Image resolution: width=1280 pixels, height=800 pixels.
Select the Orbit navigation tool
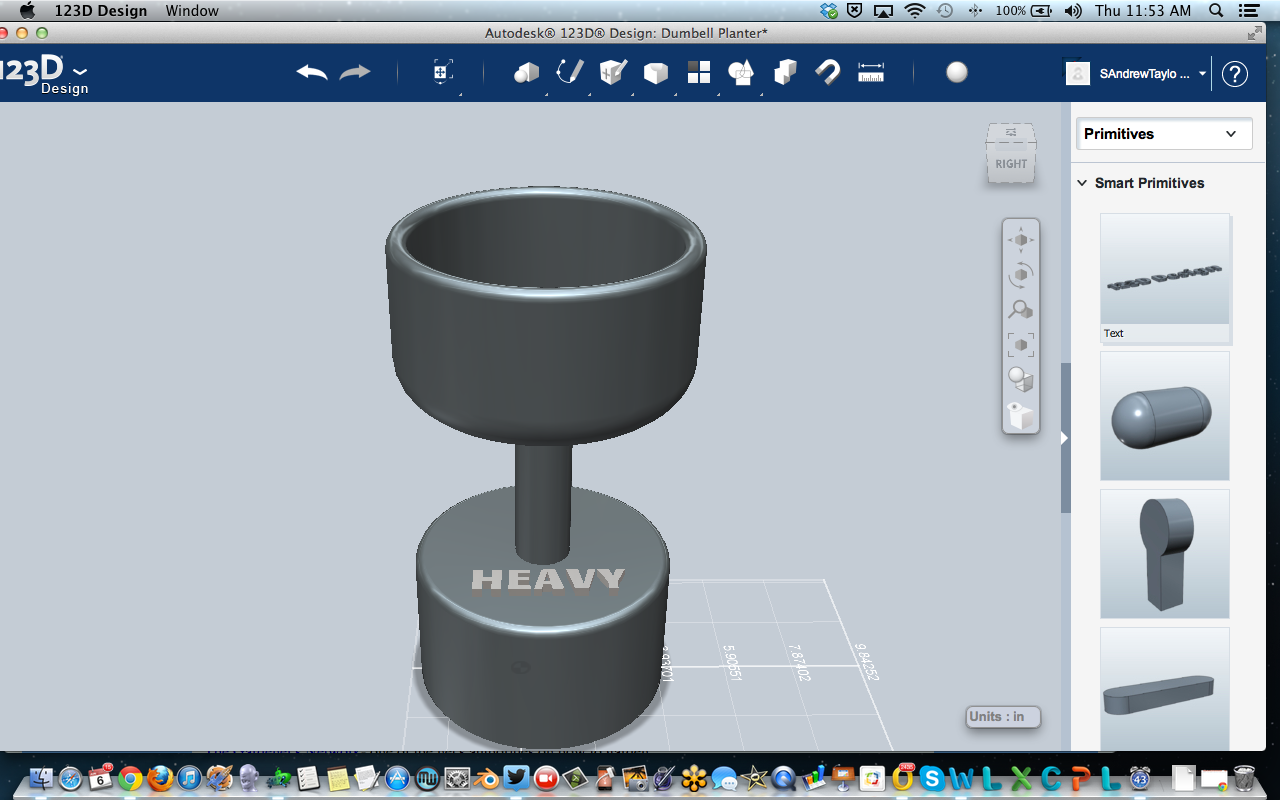point(1021,274)
